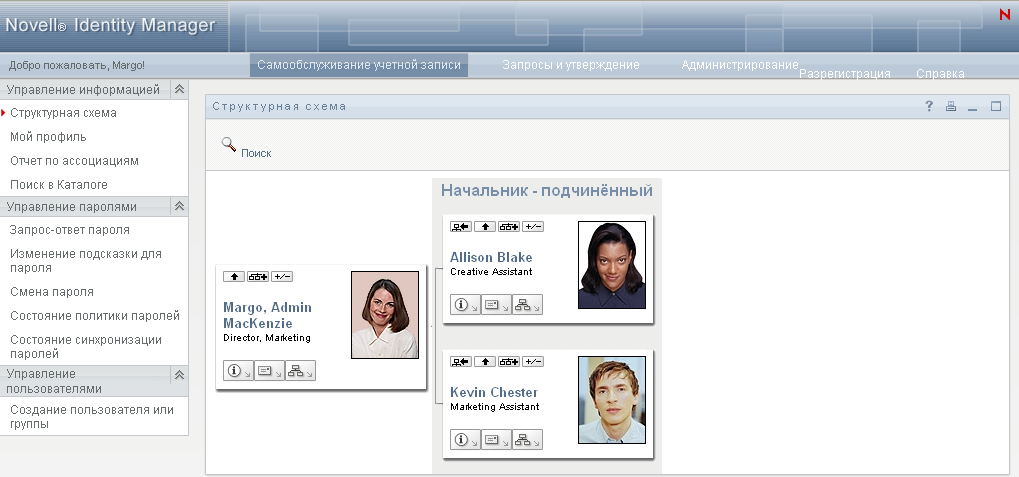
Task: Click Allison Blake's up arrow icon
Action: point(485,227)
